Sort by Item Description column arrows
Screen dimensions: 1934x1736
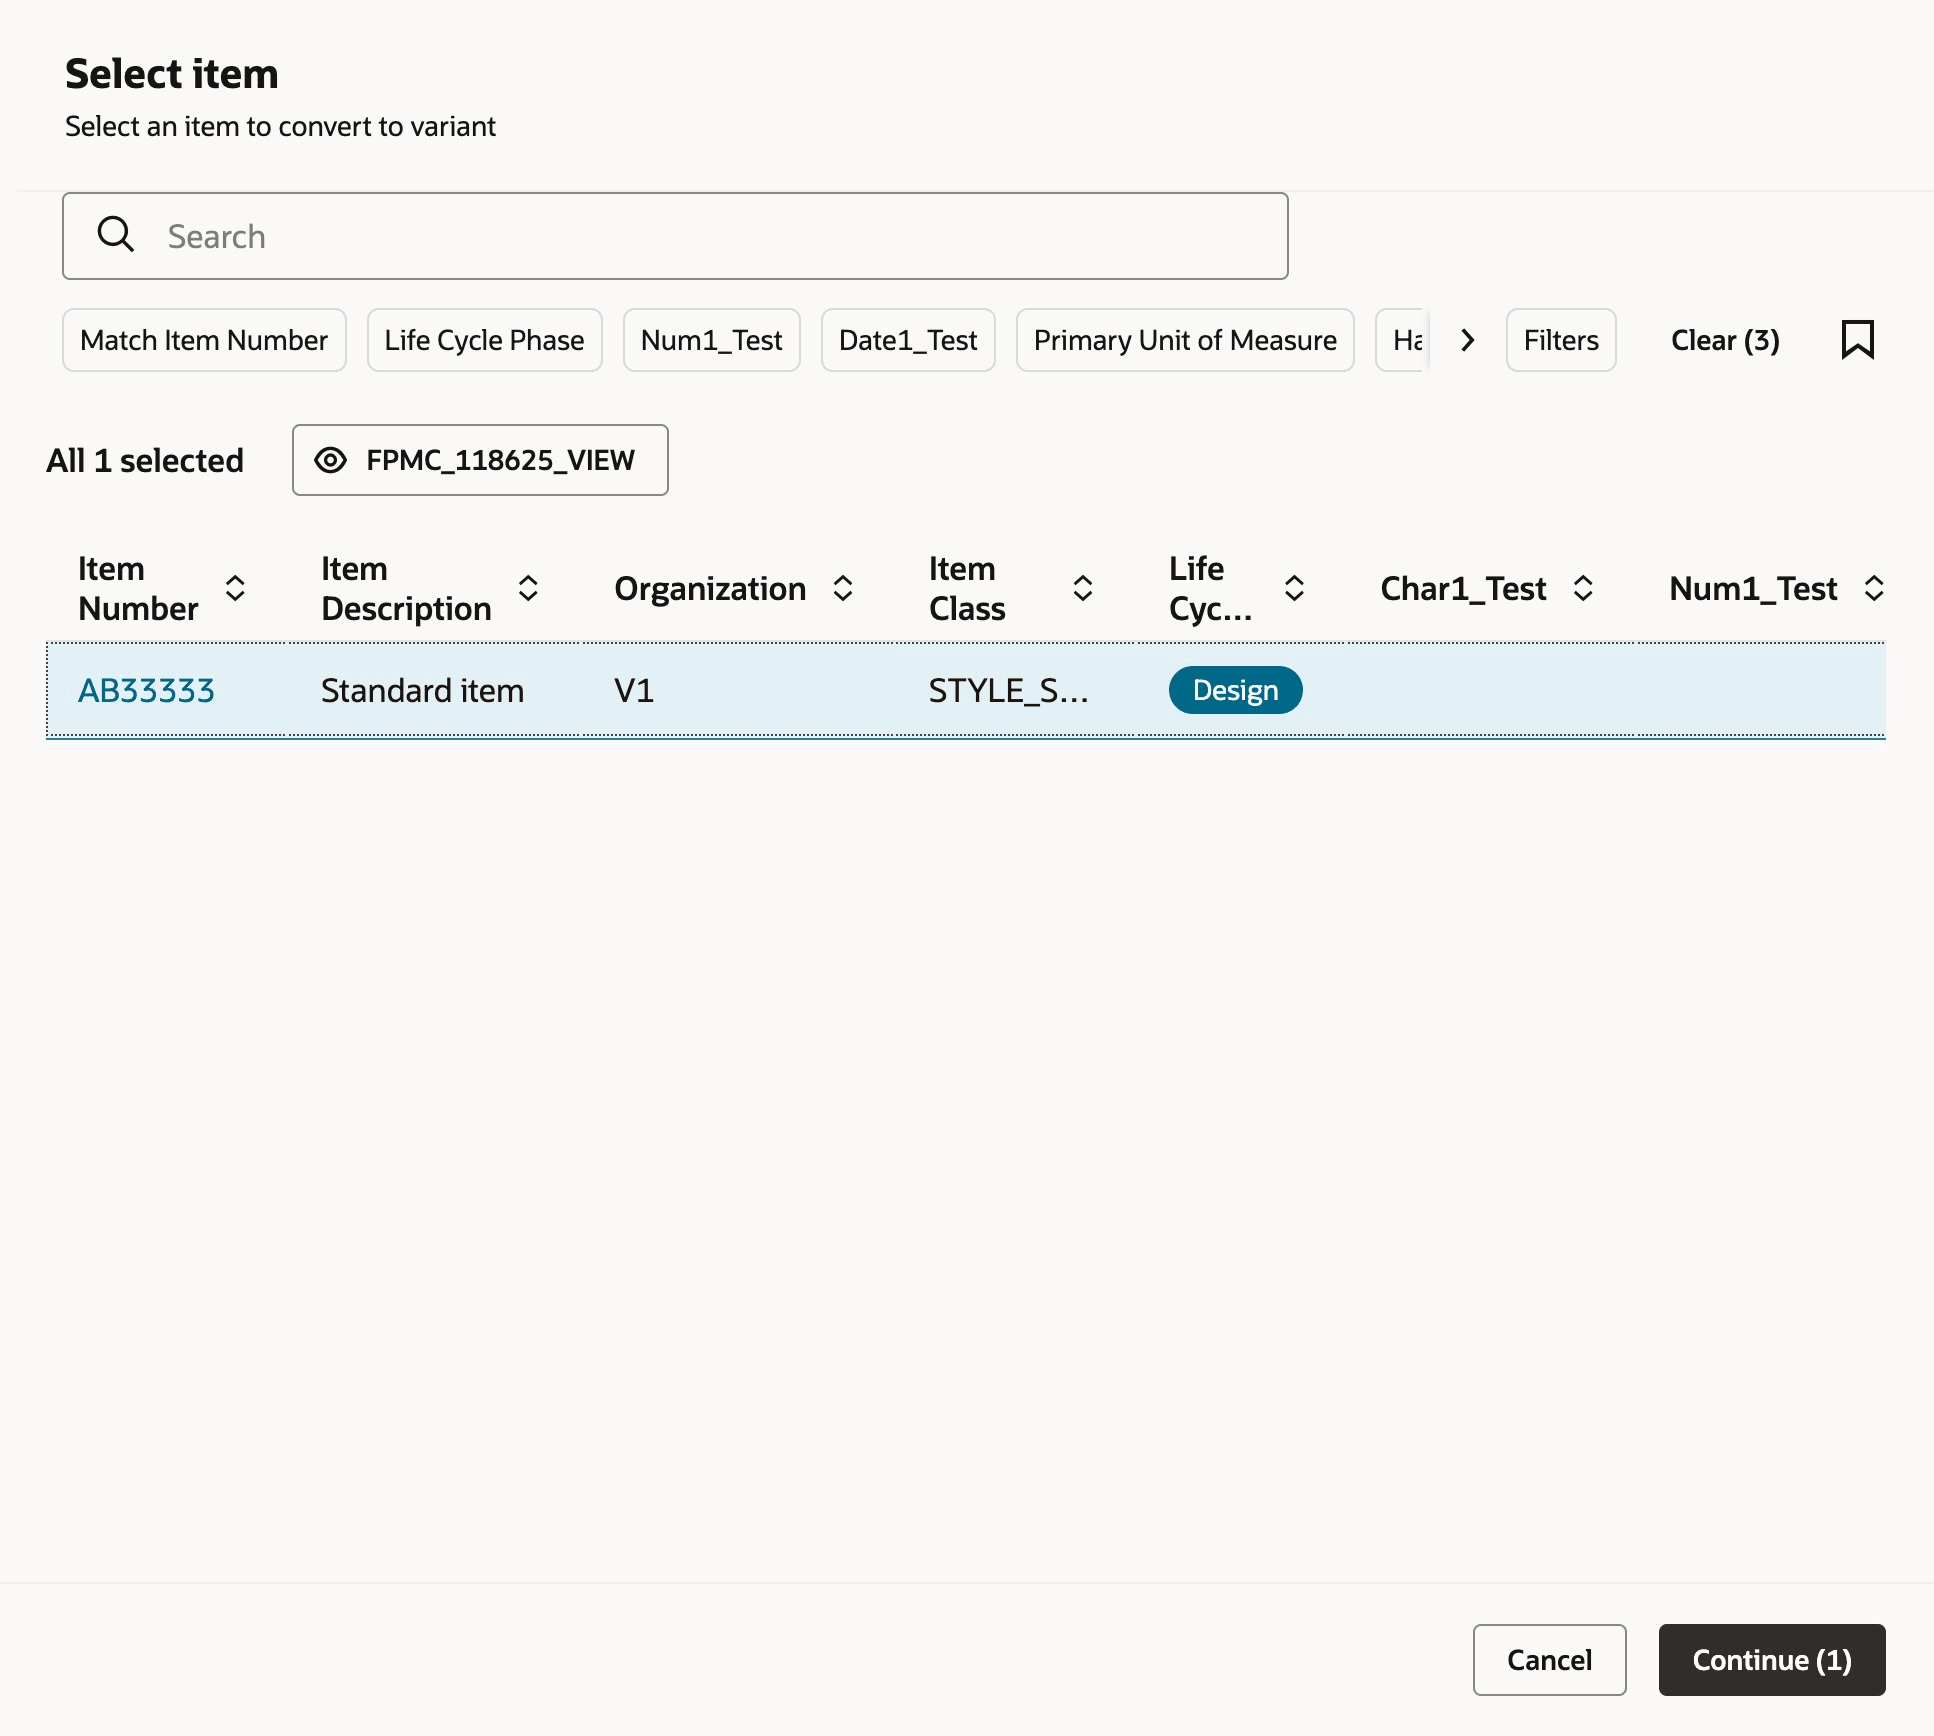click(x=528, y=588)
